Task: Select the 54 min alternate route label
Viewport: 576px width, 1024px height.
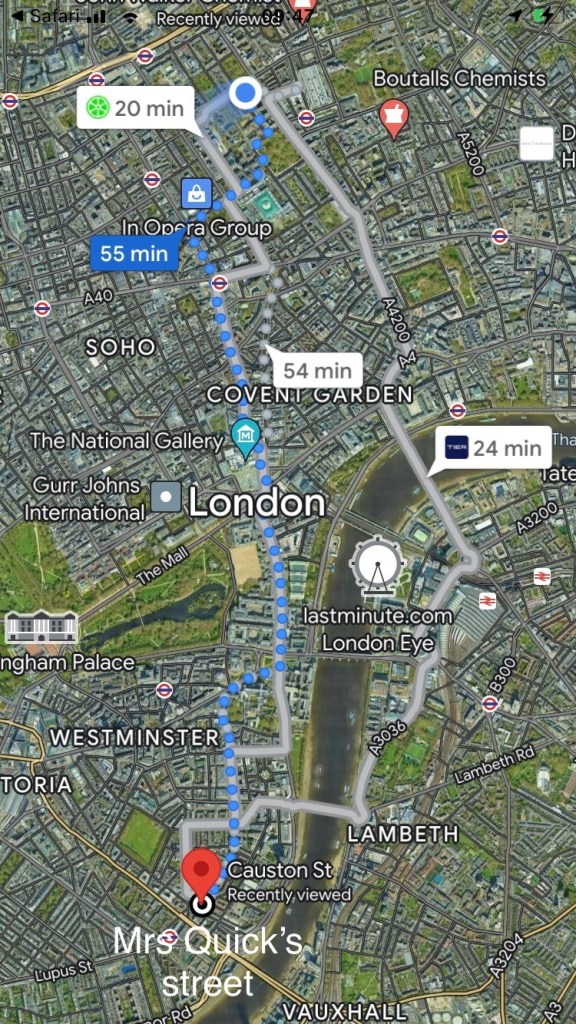Action: tap(317, 371)
